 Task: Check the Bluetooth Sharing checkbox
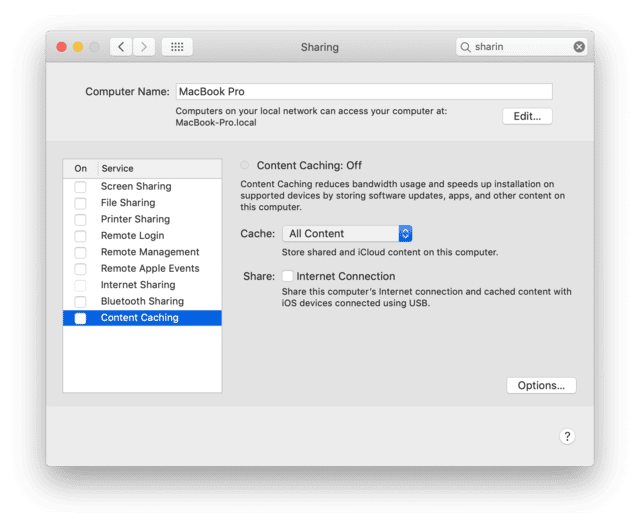pos(80,302)
